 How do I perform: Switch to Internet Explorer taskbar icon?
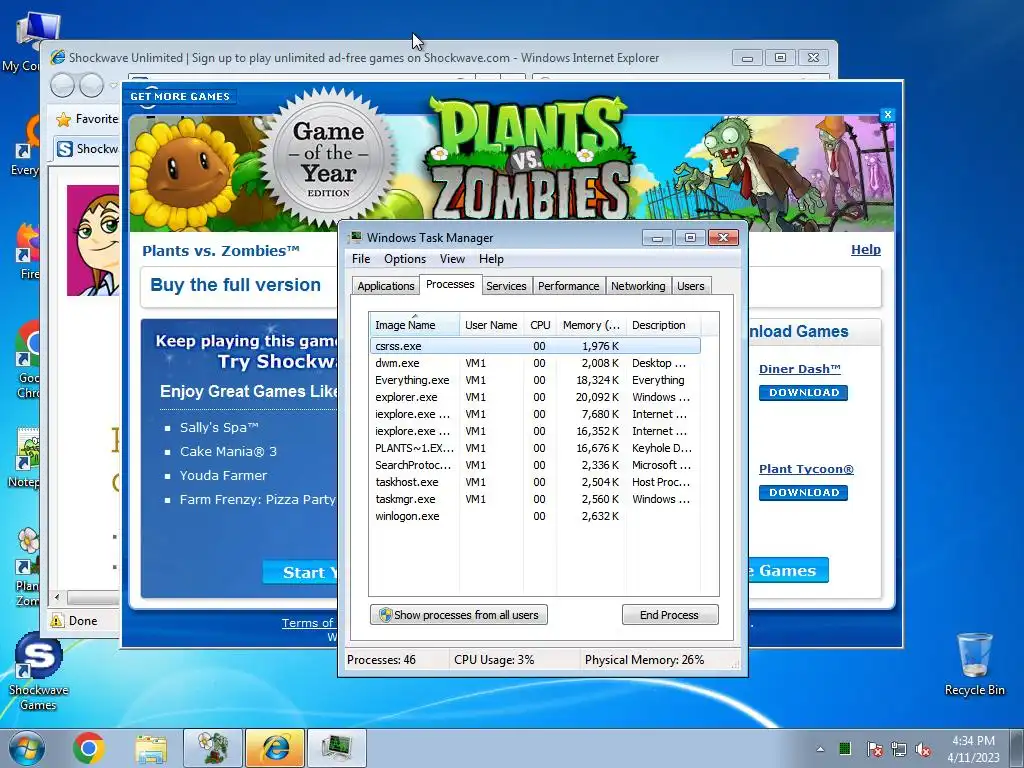pyautogui.click(x=275, y=748)
